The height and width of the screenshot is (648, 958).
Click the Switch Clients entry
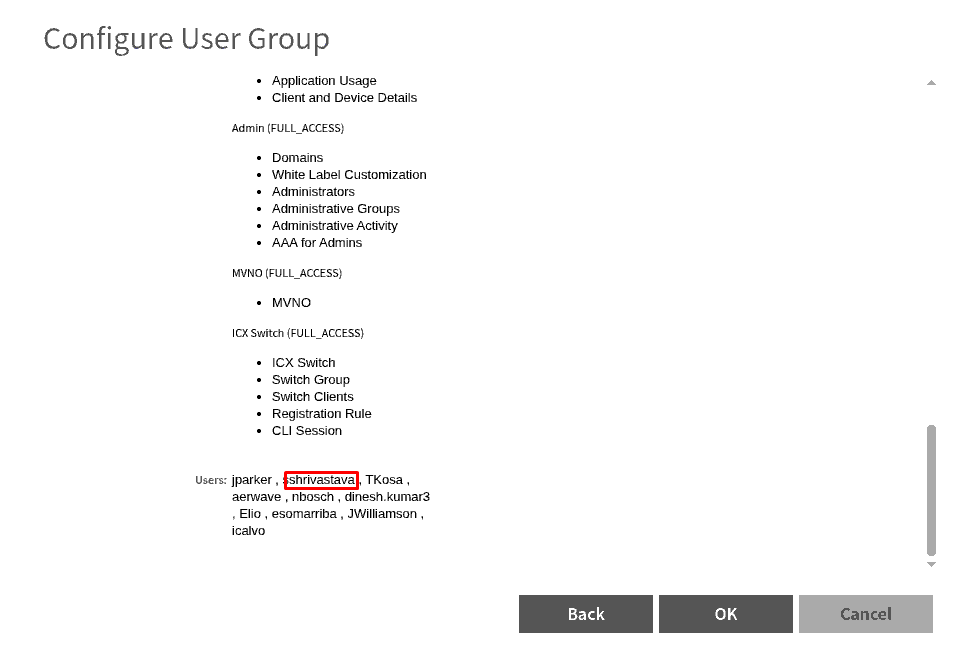click(x=312, y=397)
